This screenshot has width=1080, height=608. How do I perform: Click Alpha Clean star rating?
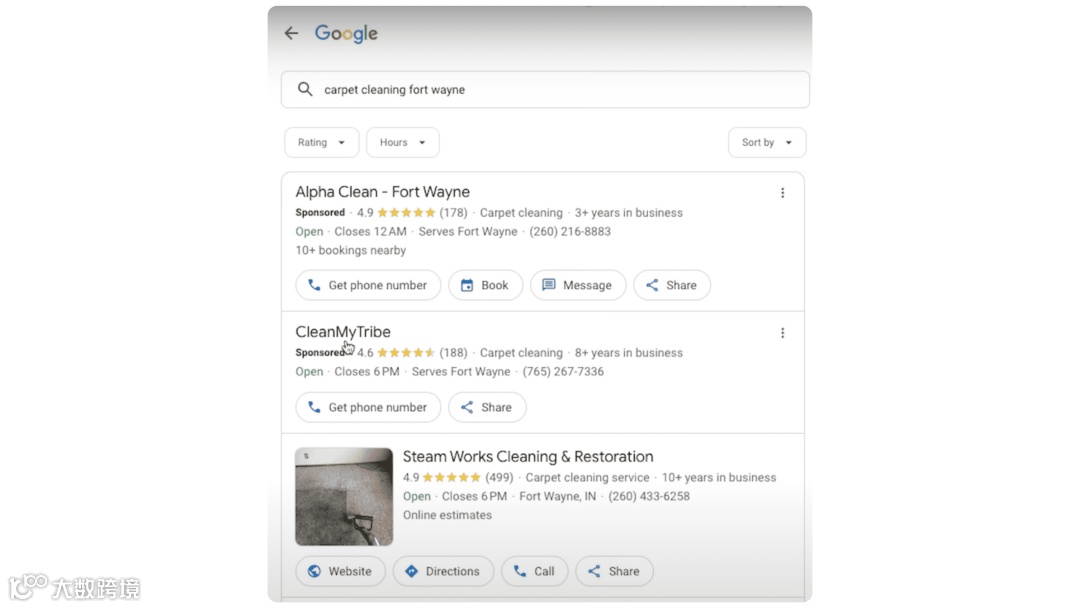(x=406, y=213)
